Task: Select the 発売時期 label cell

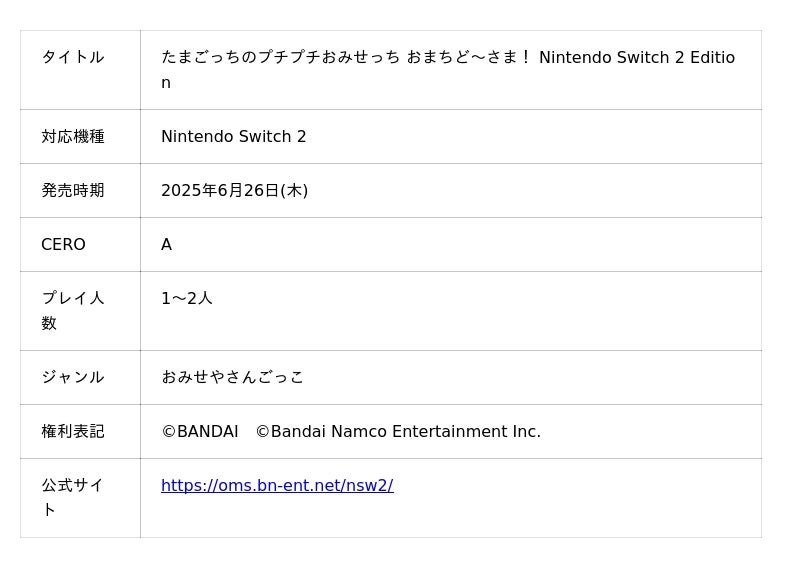Action: [x=73, y=191]
